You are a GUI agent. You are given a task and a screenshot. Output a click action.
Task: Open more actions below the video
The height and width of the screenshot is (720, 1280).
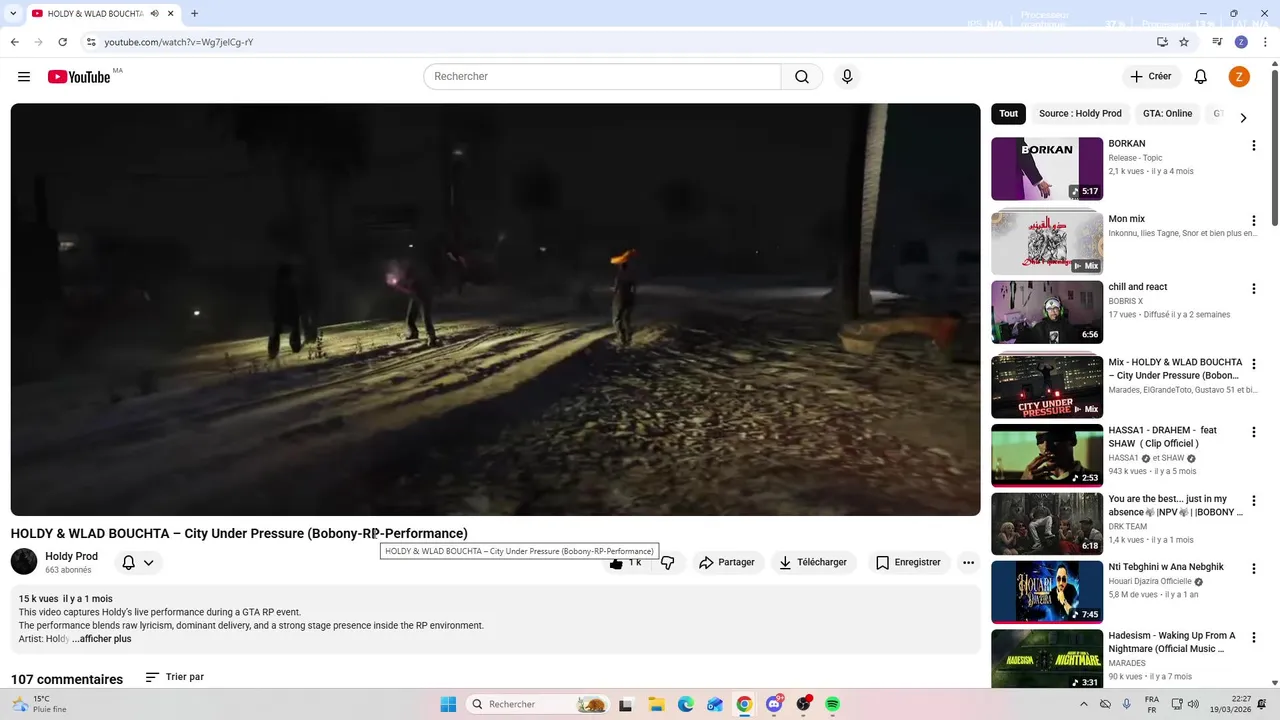point(968,563)
